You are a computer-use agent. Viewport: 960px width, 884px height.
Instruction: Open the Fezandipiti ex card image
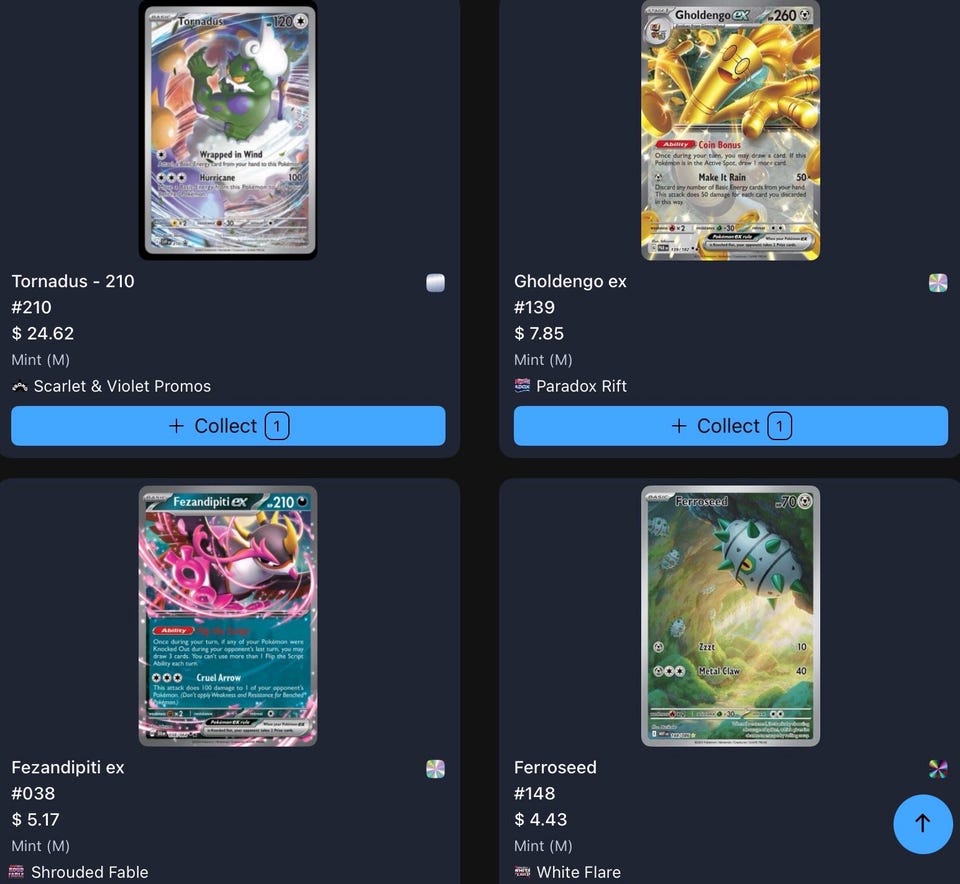pos(228,616)
